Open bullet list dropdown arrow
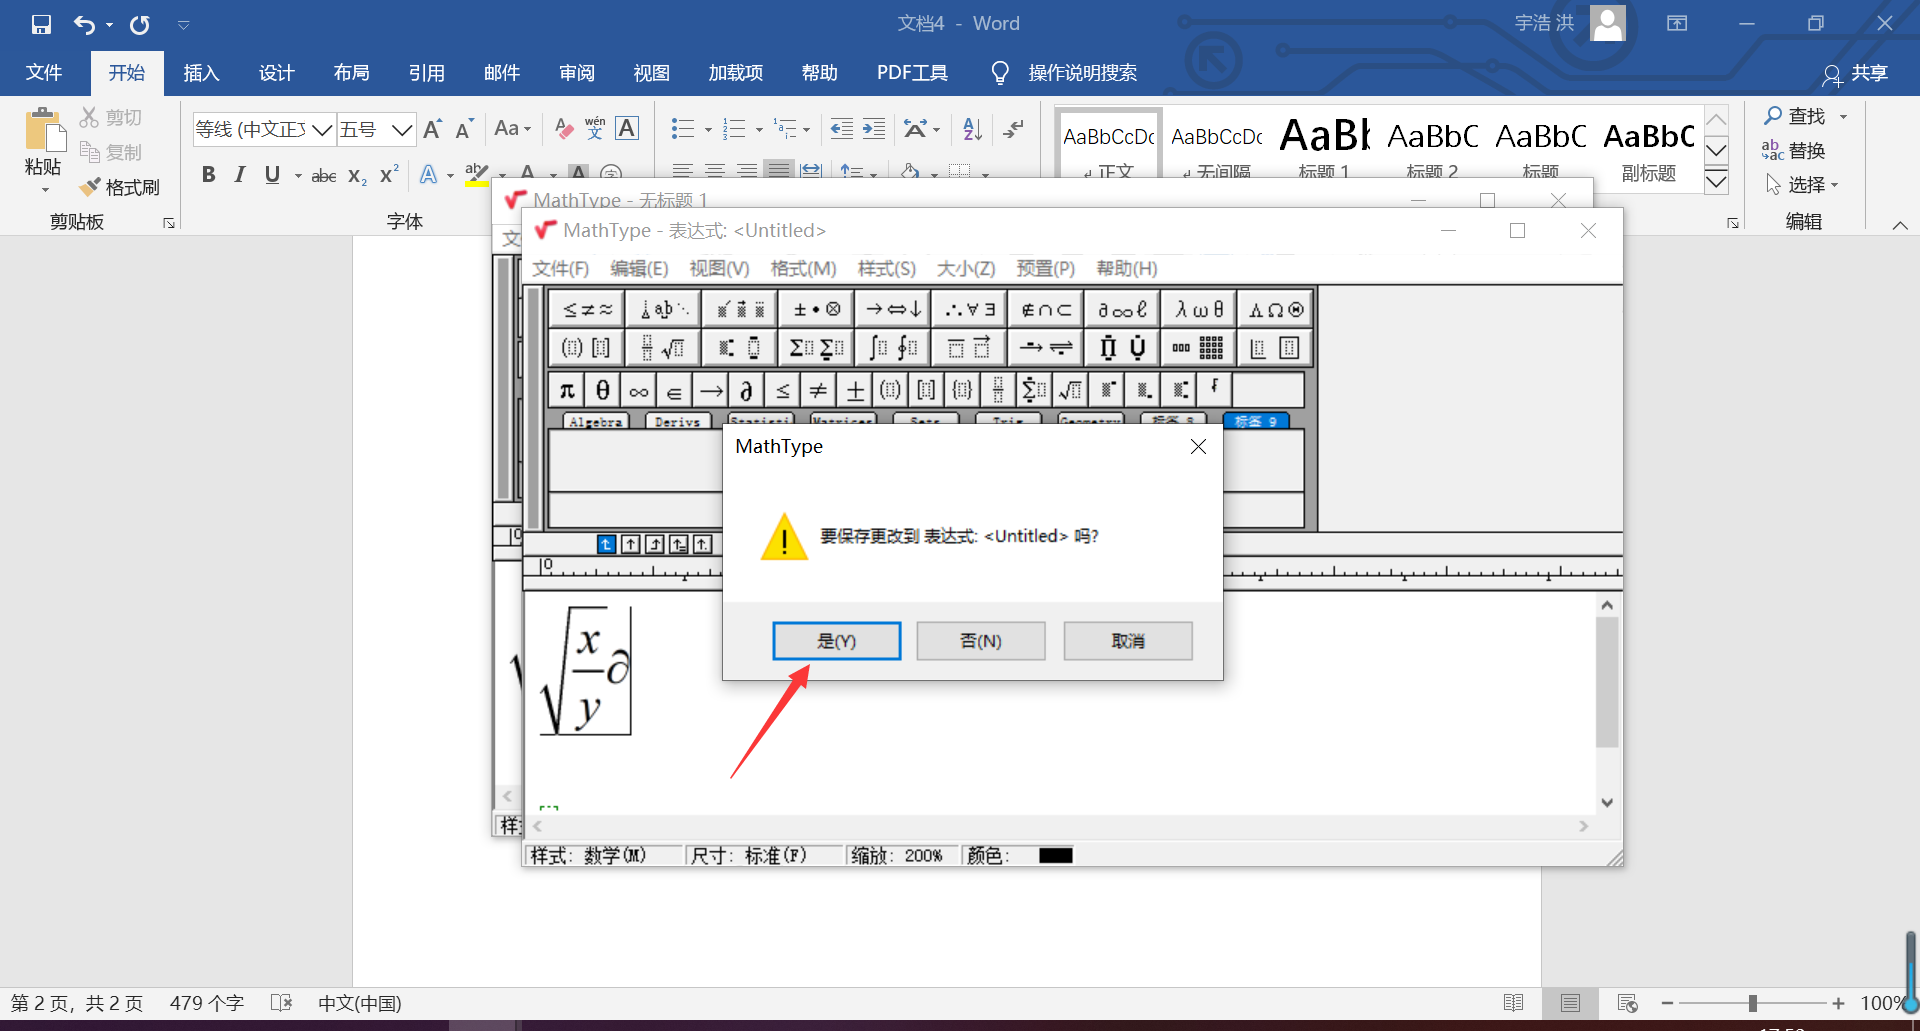The image size is (1920, 1031). tap(708, 129)
